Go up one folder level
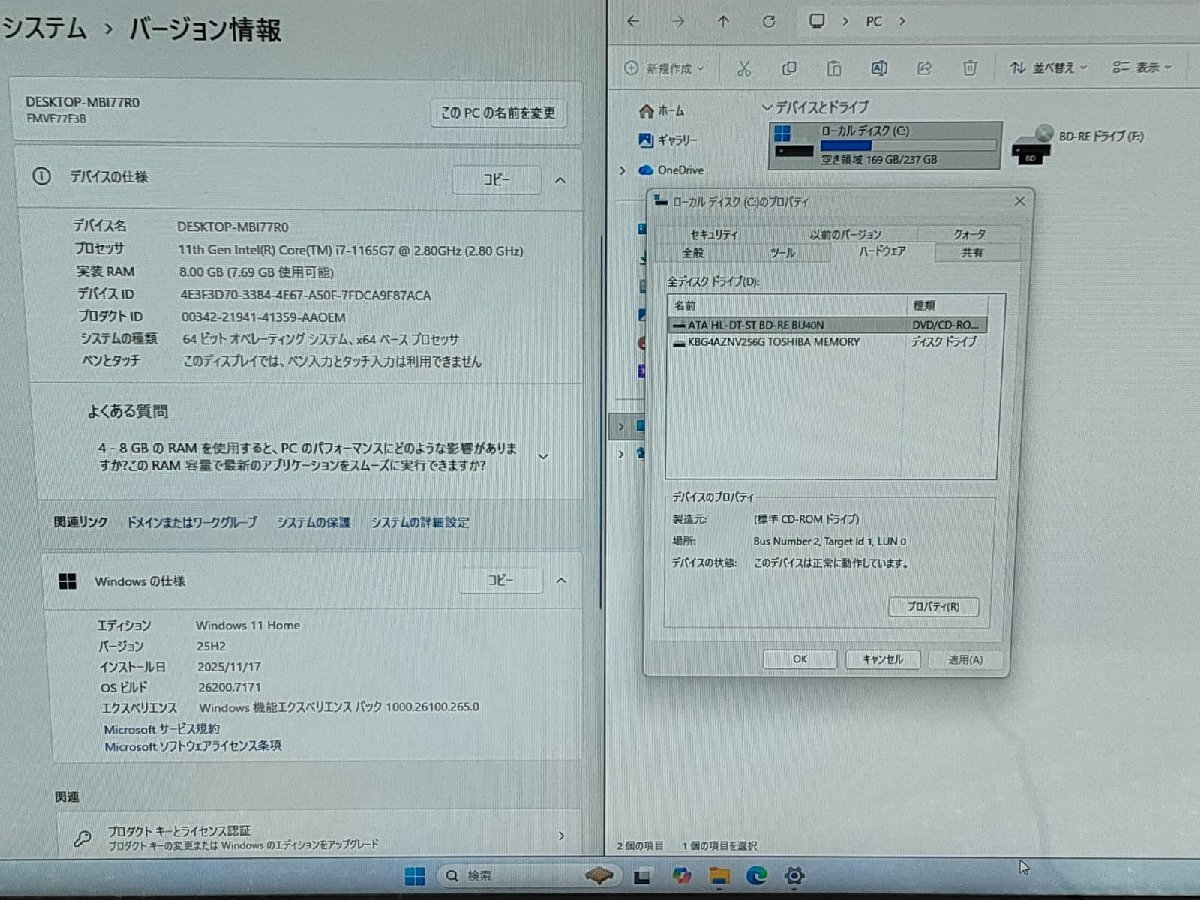 [723, 21]
